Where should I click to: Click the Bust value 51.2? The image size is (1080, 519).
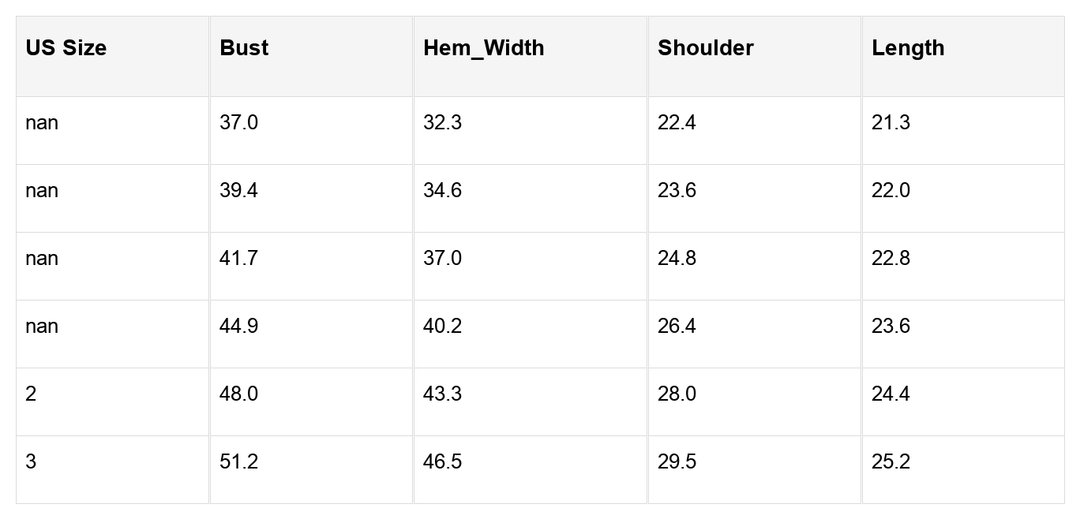(239, 462)
